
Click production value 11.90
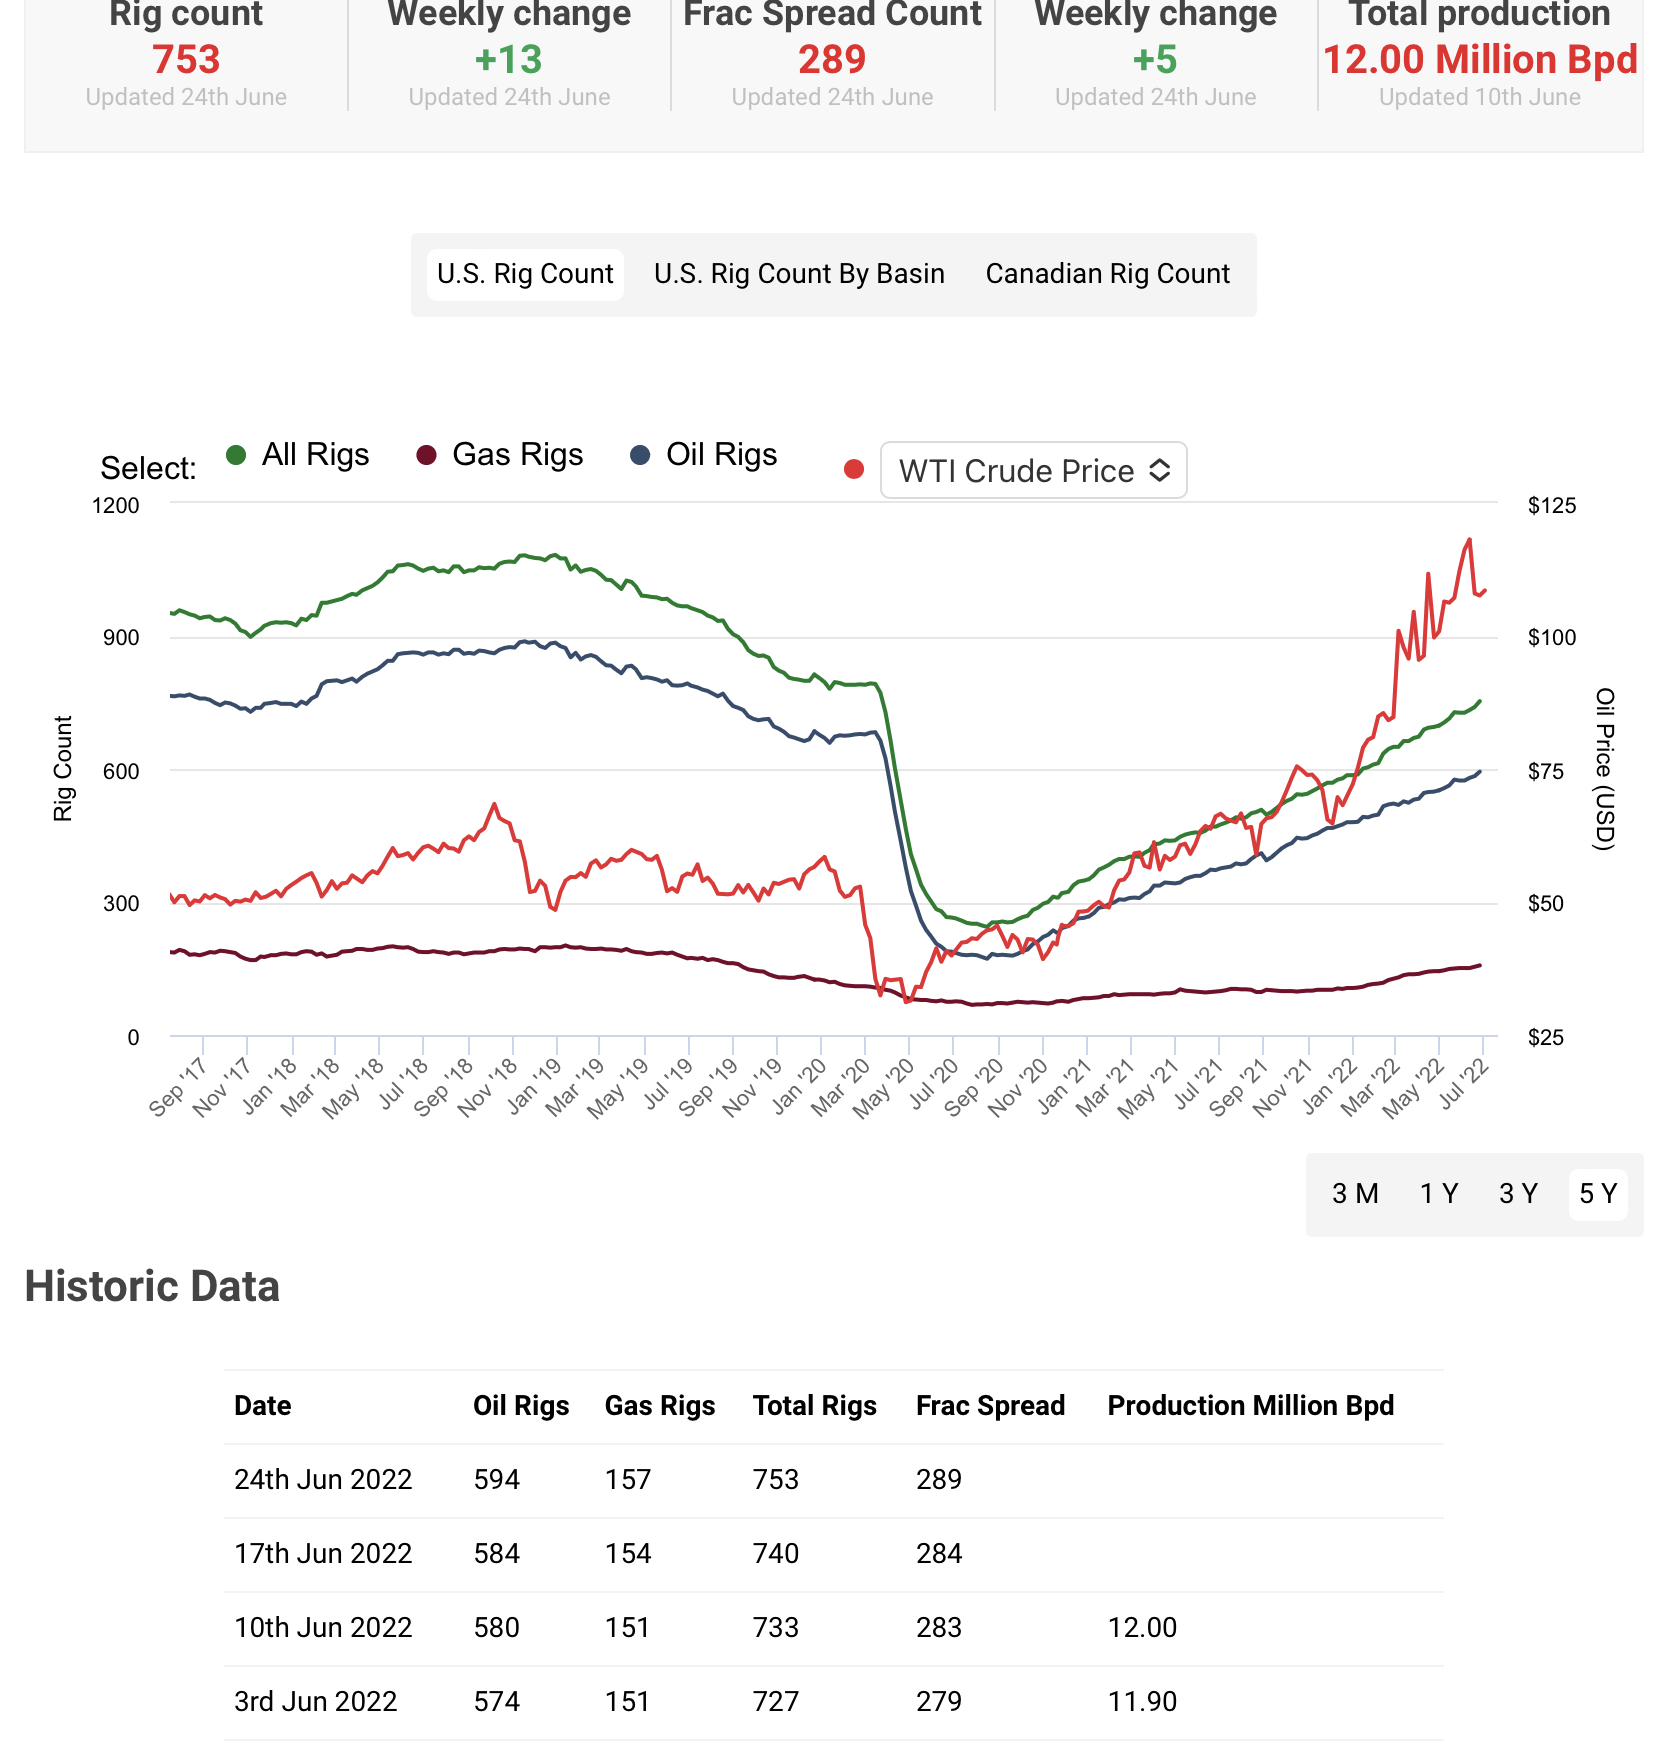(x=1142, y=1702)
